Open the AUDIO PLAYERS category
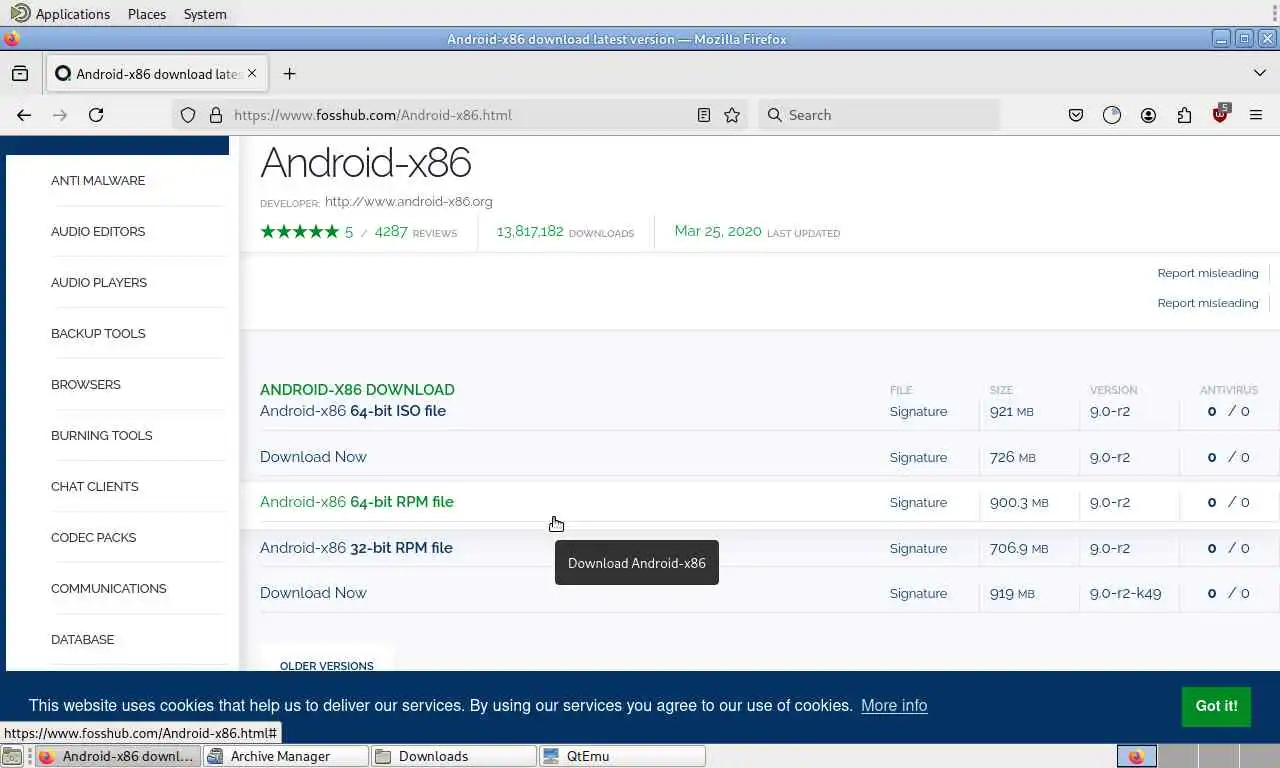Viewport: 1280px width, 768px height. (99, 283)
